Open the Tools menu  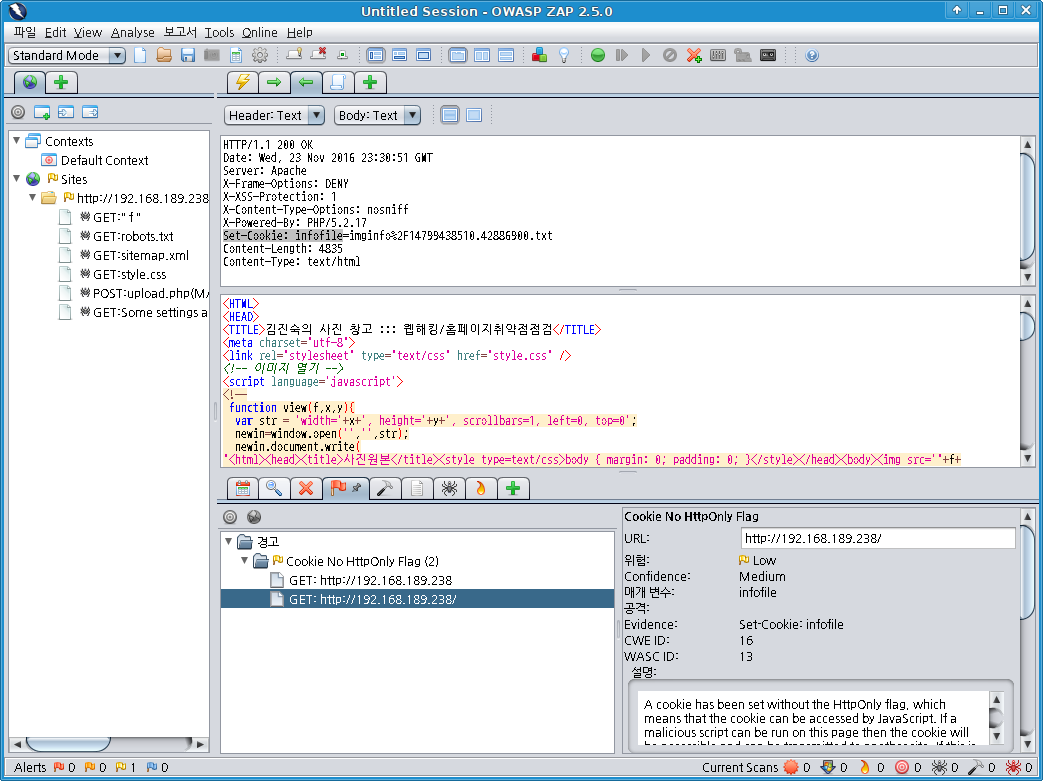tap(219, 32)
